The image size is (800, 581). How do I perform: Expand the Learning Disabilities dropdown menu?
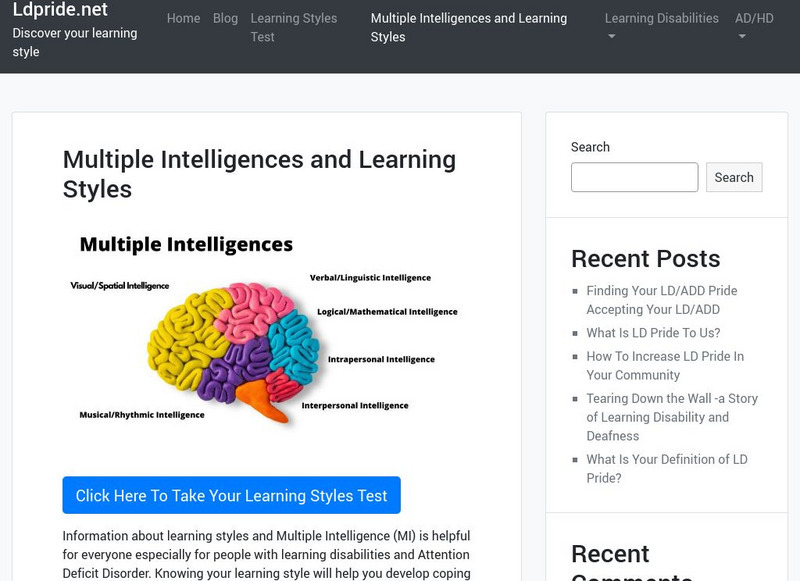661,18
